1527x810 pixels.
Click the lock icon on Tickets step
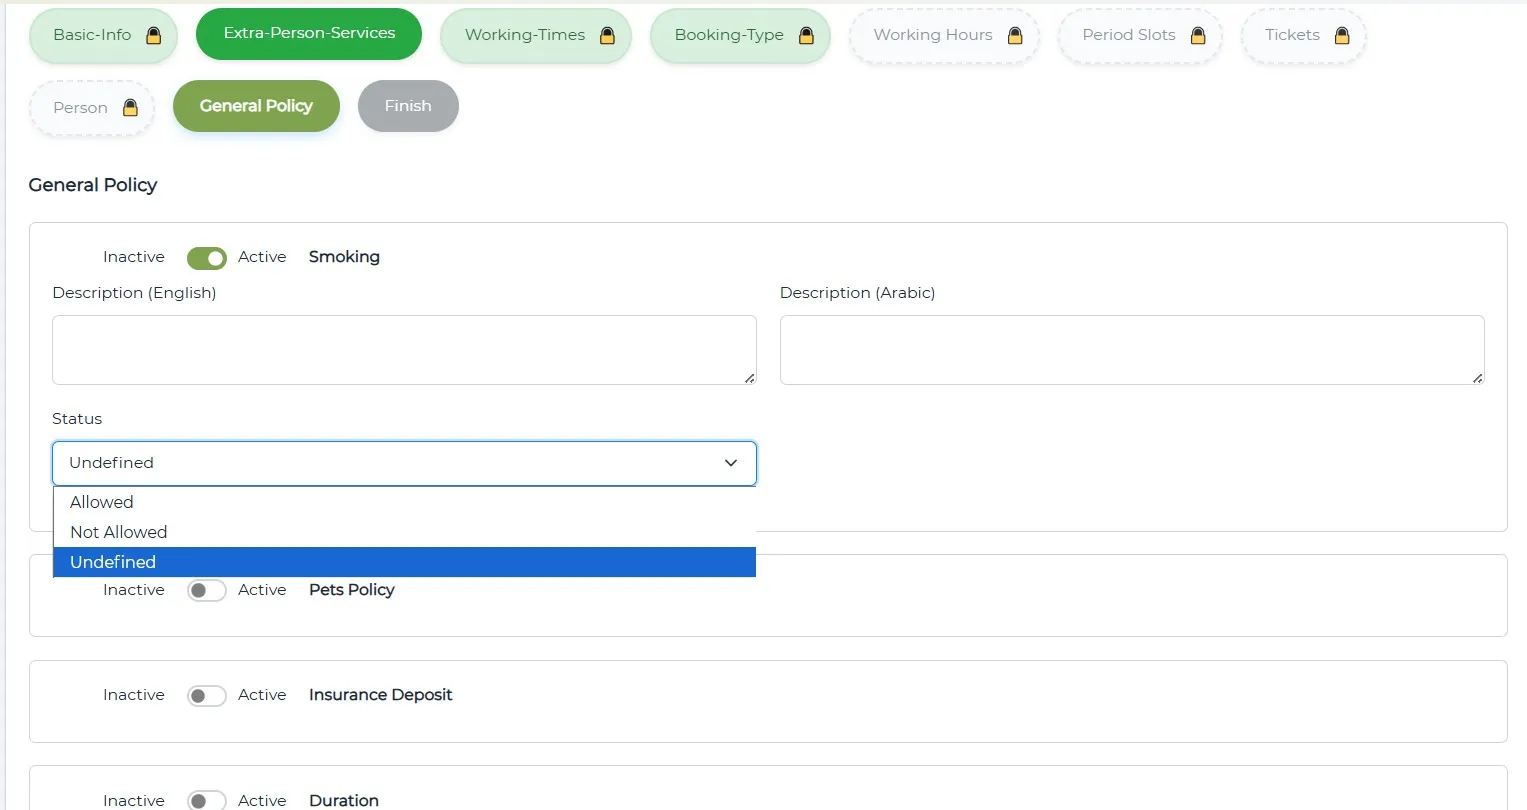[1342, 35]
